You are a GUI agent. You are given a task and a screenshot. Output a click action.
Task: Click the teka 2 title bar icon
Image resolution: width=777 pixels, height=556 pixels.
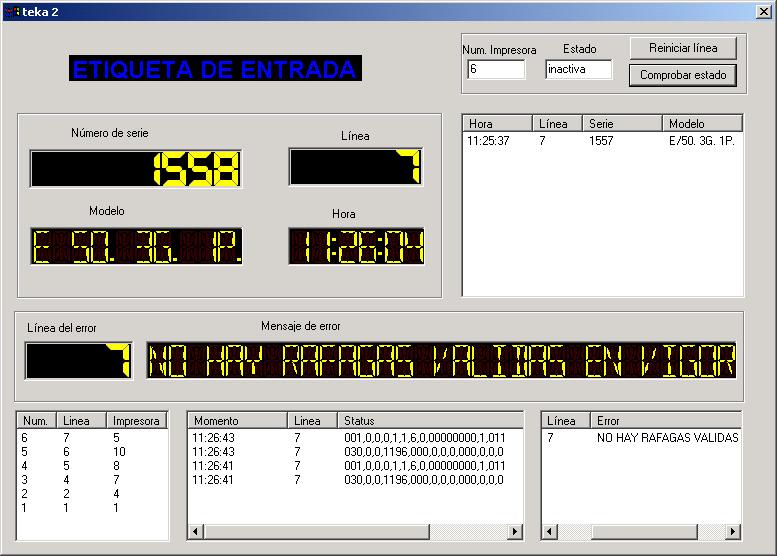(x=14, y=11)
